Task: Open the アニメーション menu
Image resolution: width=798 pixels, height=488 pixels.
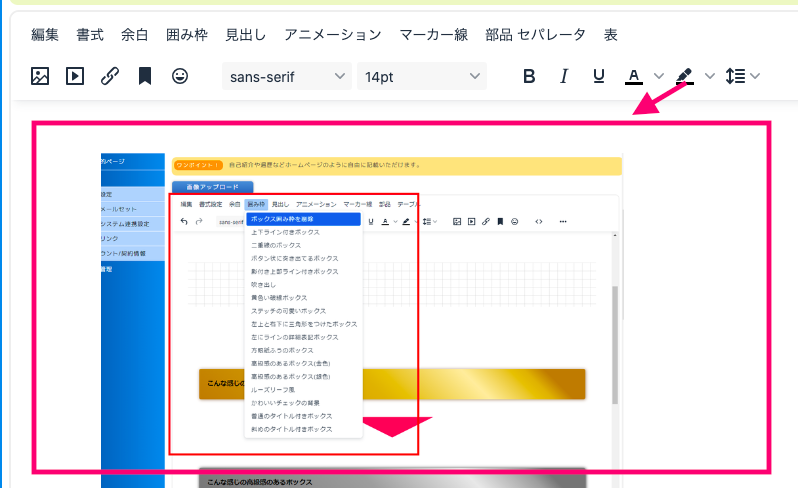Action: (332, 35)
